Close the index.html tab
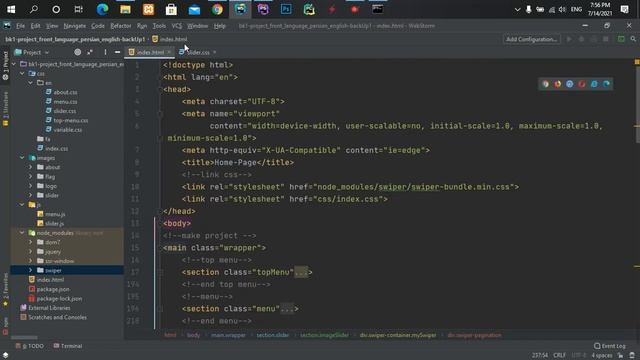This screenshot has height=360, width=640. point(169,52)
